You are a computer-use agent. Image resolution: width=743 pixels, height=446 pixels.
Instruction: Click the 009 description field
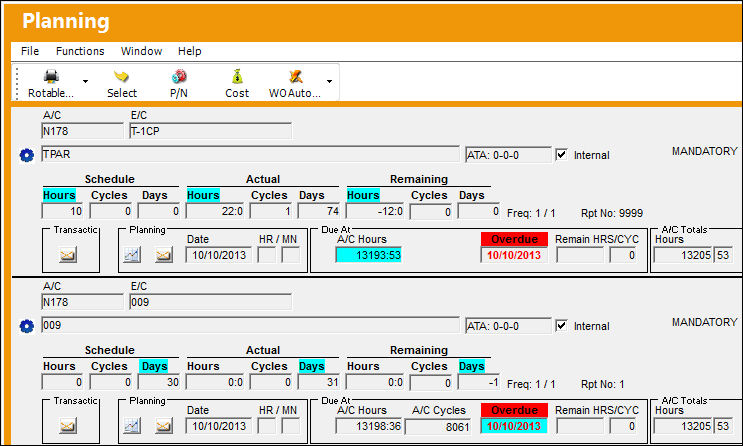pyautogui.click(x=250, y=325)
